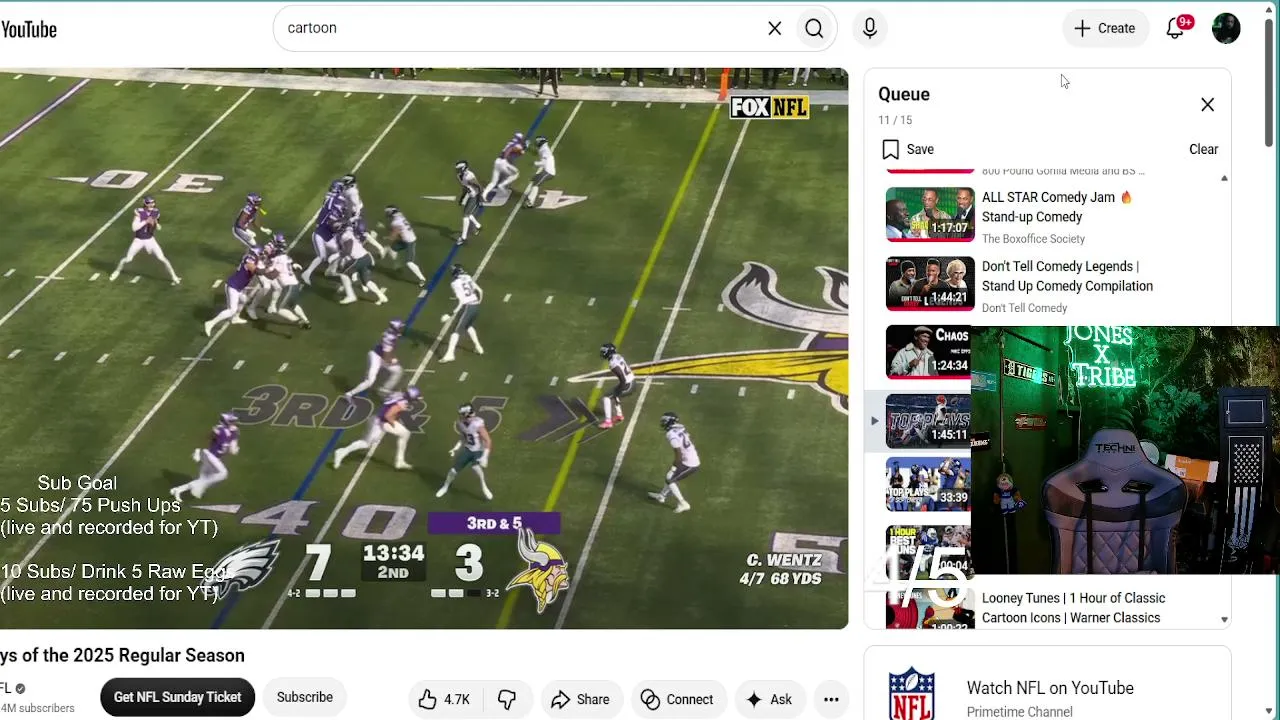
Task: Play the ALL STAR Comedy Jam thumbnail
Action: [x=930, y=214]
